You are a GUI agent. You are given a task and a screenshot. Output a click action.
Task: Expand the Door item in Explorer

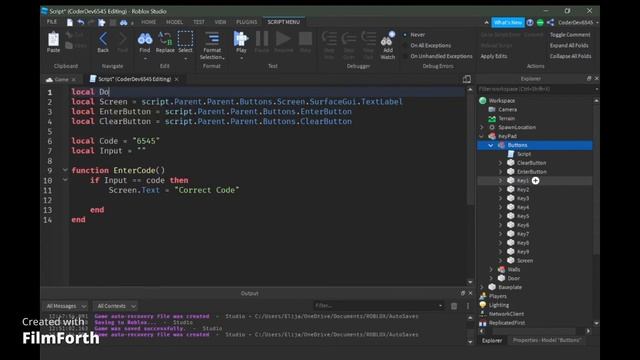pyautogui.click(x=491, y=278)
